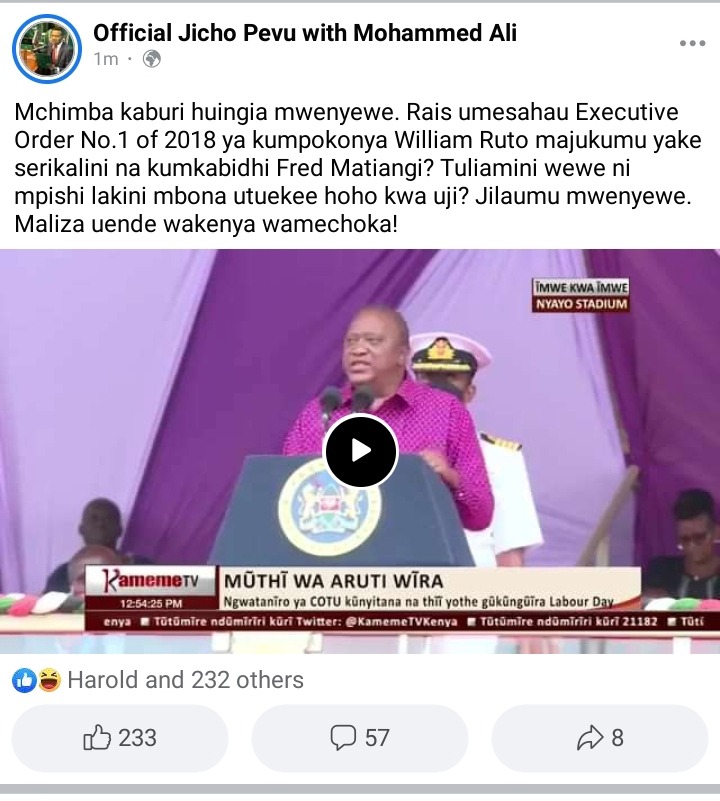Click the 8 shares count
Image resolution: width=720 pixels, height=801 pixels.
coord(618,738)
